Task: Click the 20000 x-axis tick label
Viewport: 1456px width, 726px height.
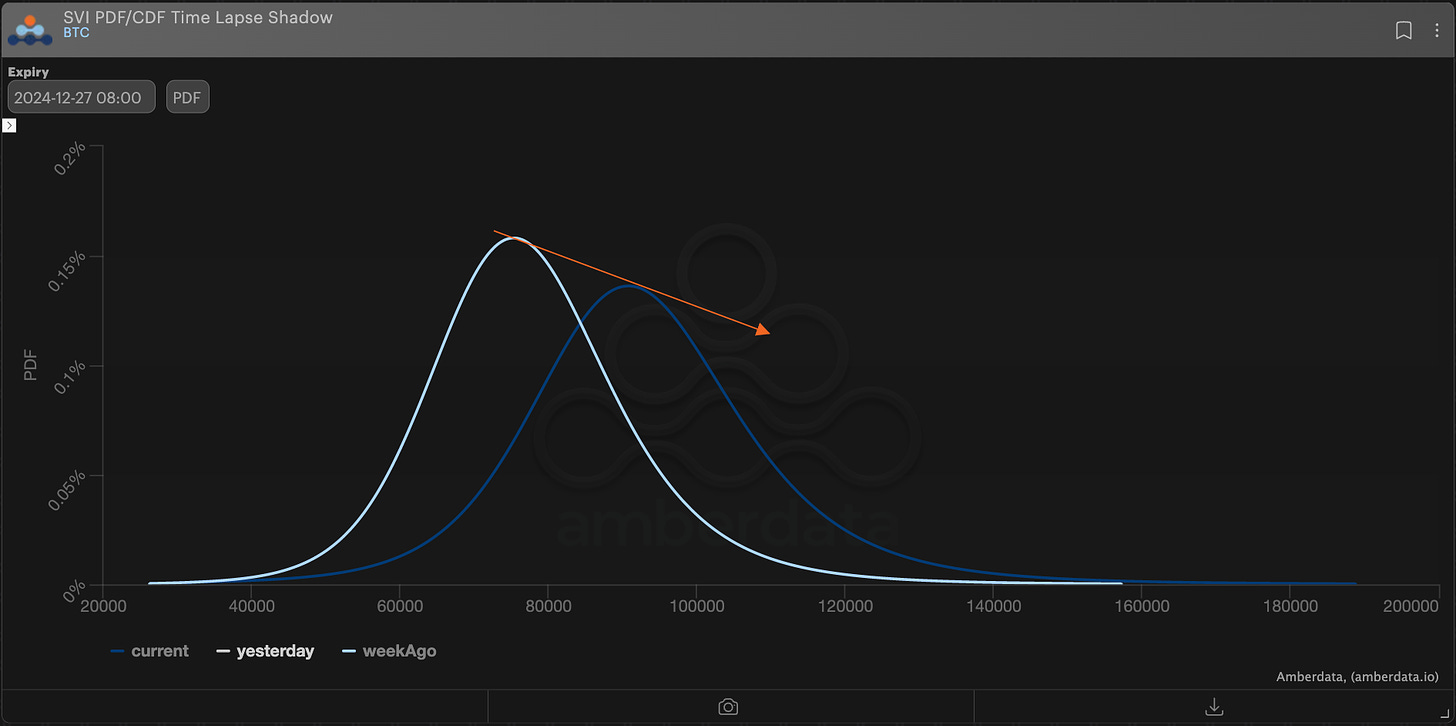Action: tap(103, 606)
